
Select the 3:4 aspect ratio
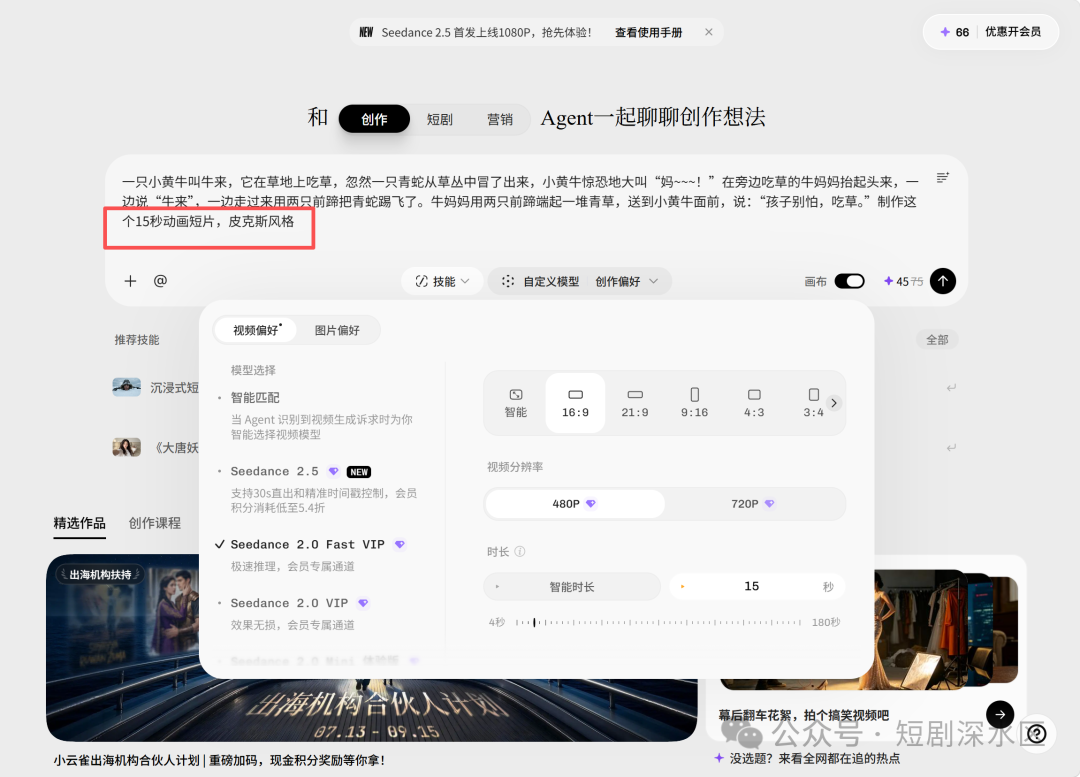click(813, 403)
